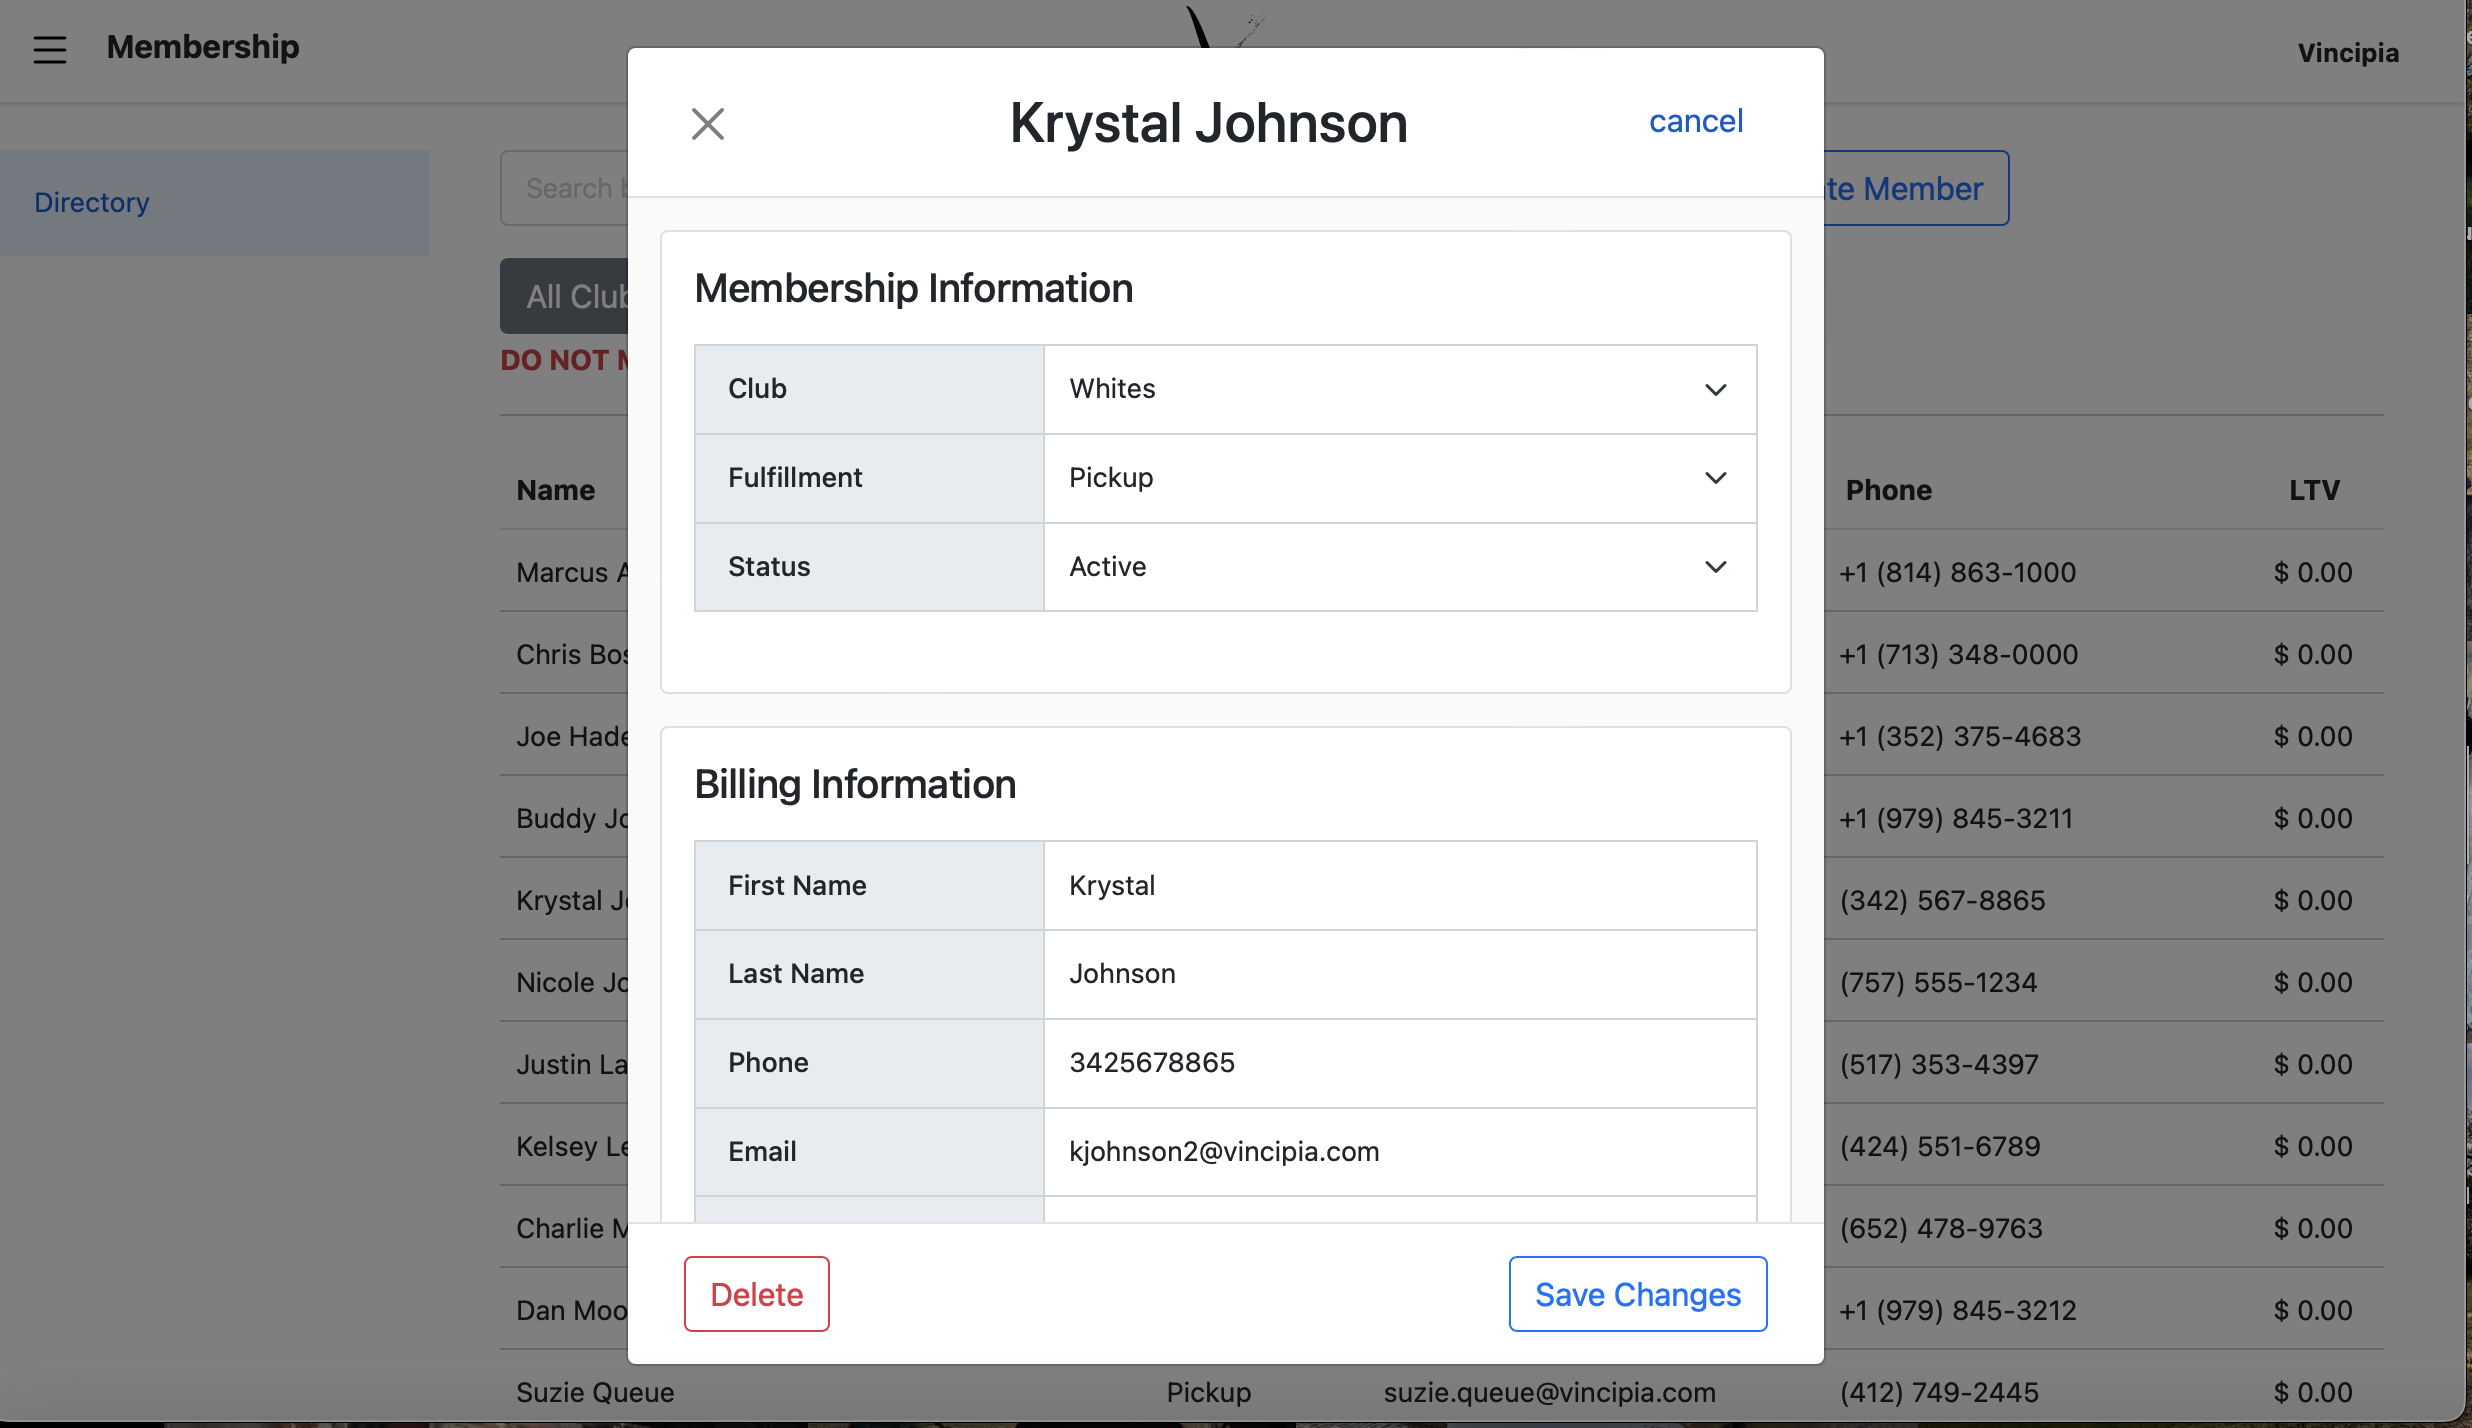The width and height of the screenshot is (2472, 1428).
Task: Select the Suzie Queue row name
Action: [x=595, y=1392]
